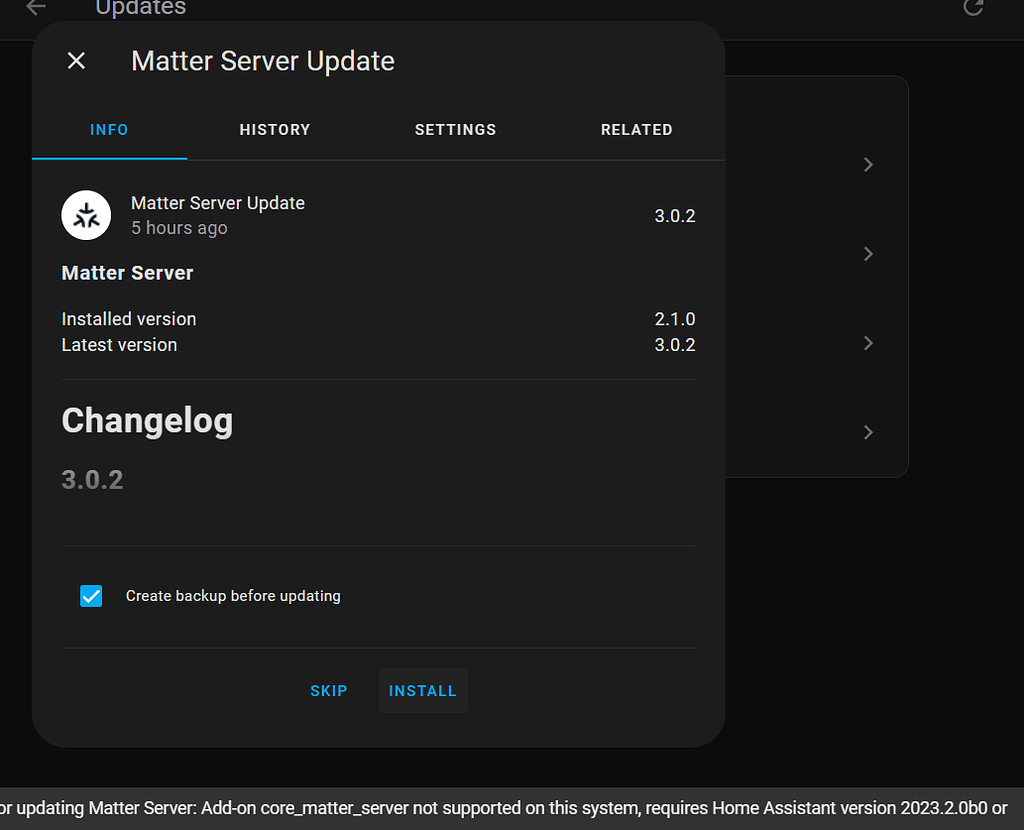This screenshot has height=830, width=1024.
Task: Expand the first update list entry
Action: (867, 164)
